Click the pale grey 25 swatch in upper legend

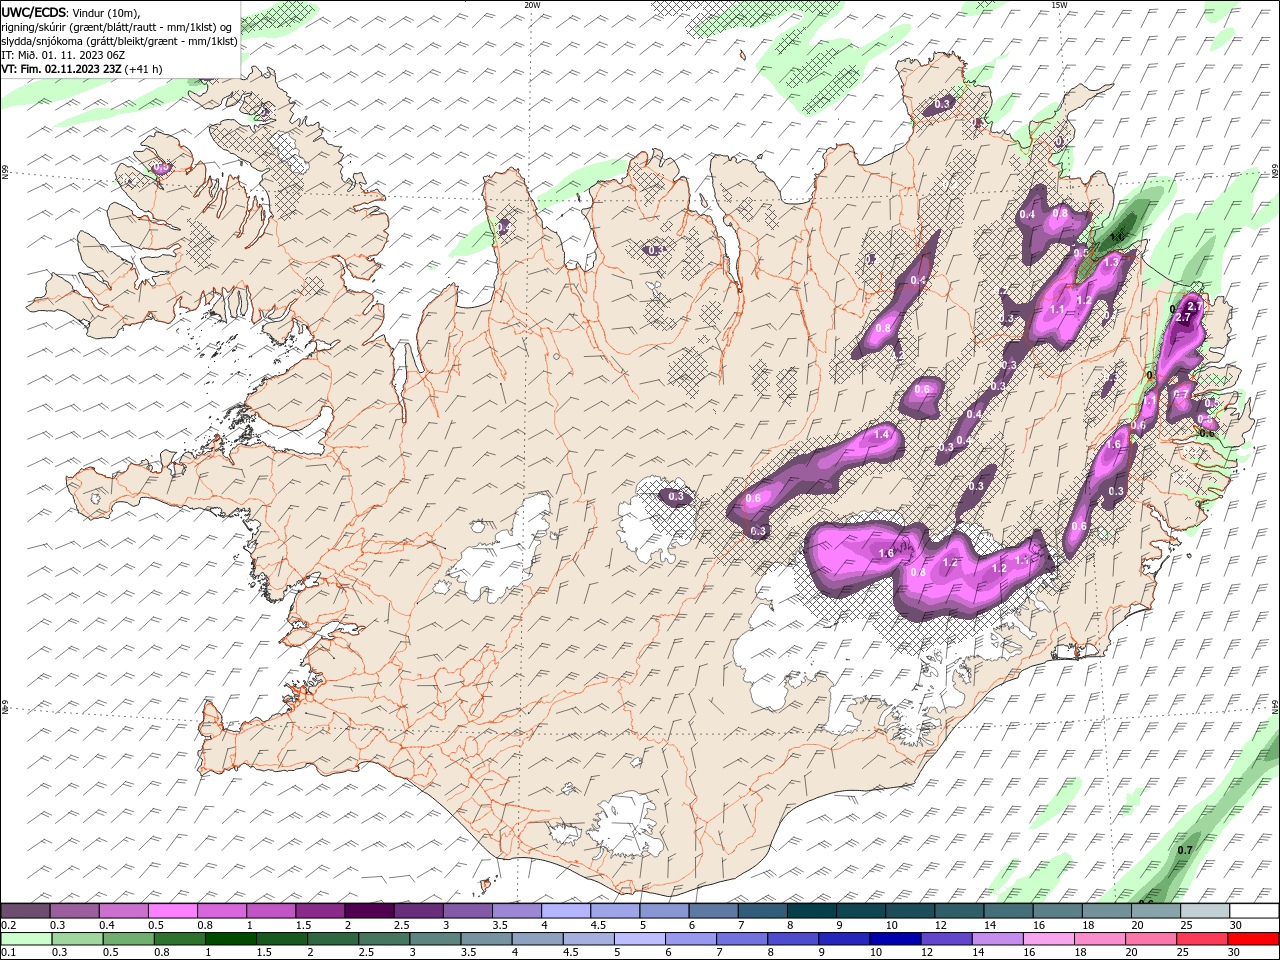click(1205, 911)
